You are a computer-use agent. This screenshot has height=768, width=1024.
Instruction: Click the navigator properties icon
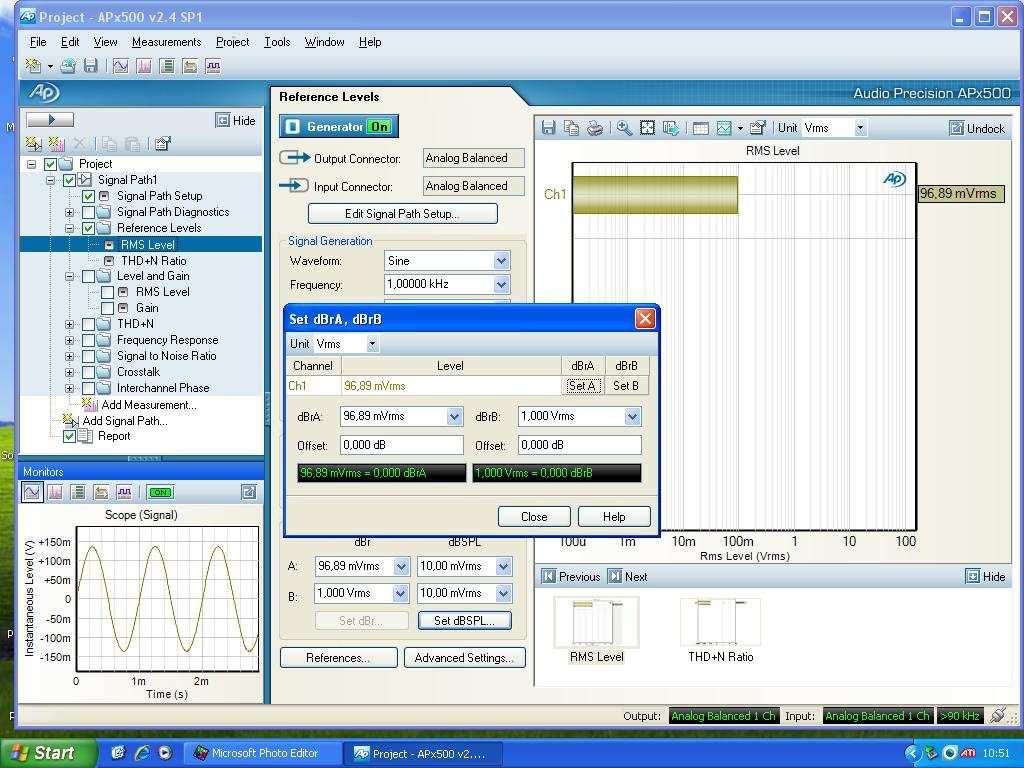click(x=163, y=143)
